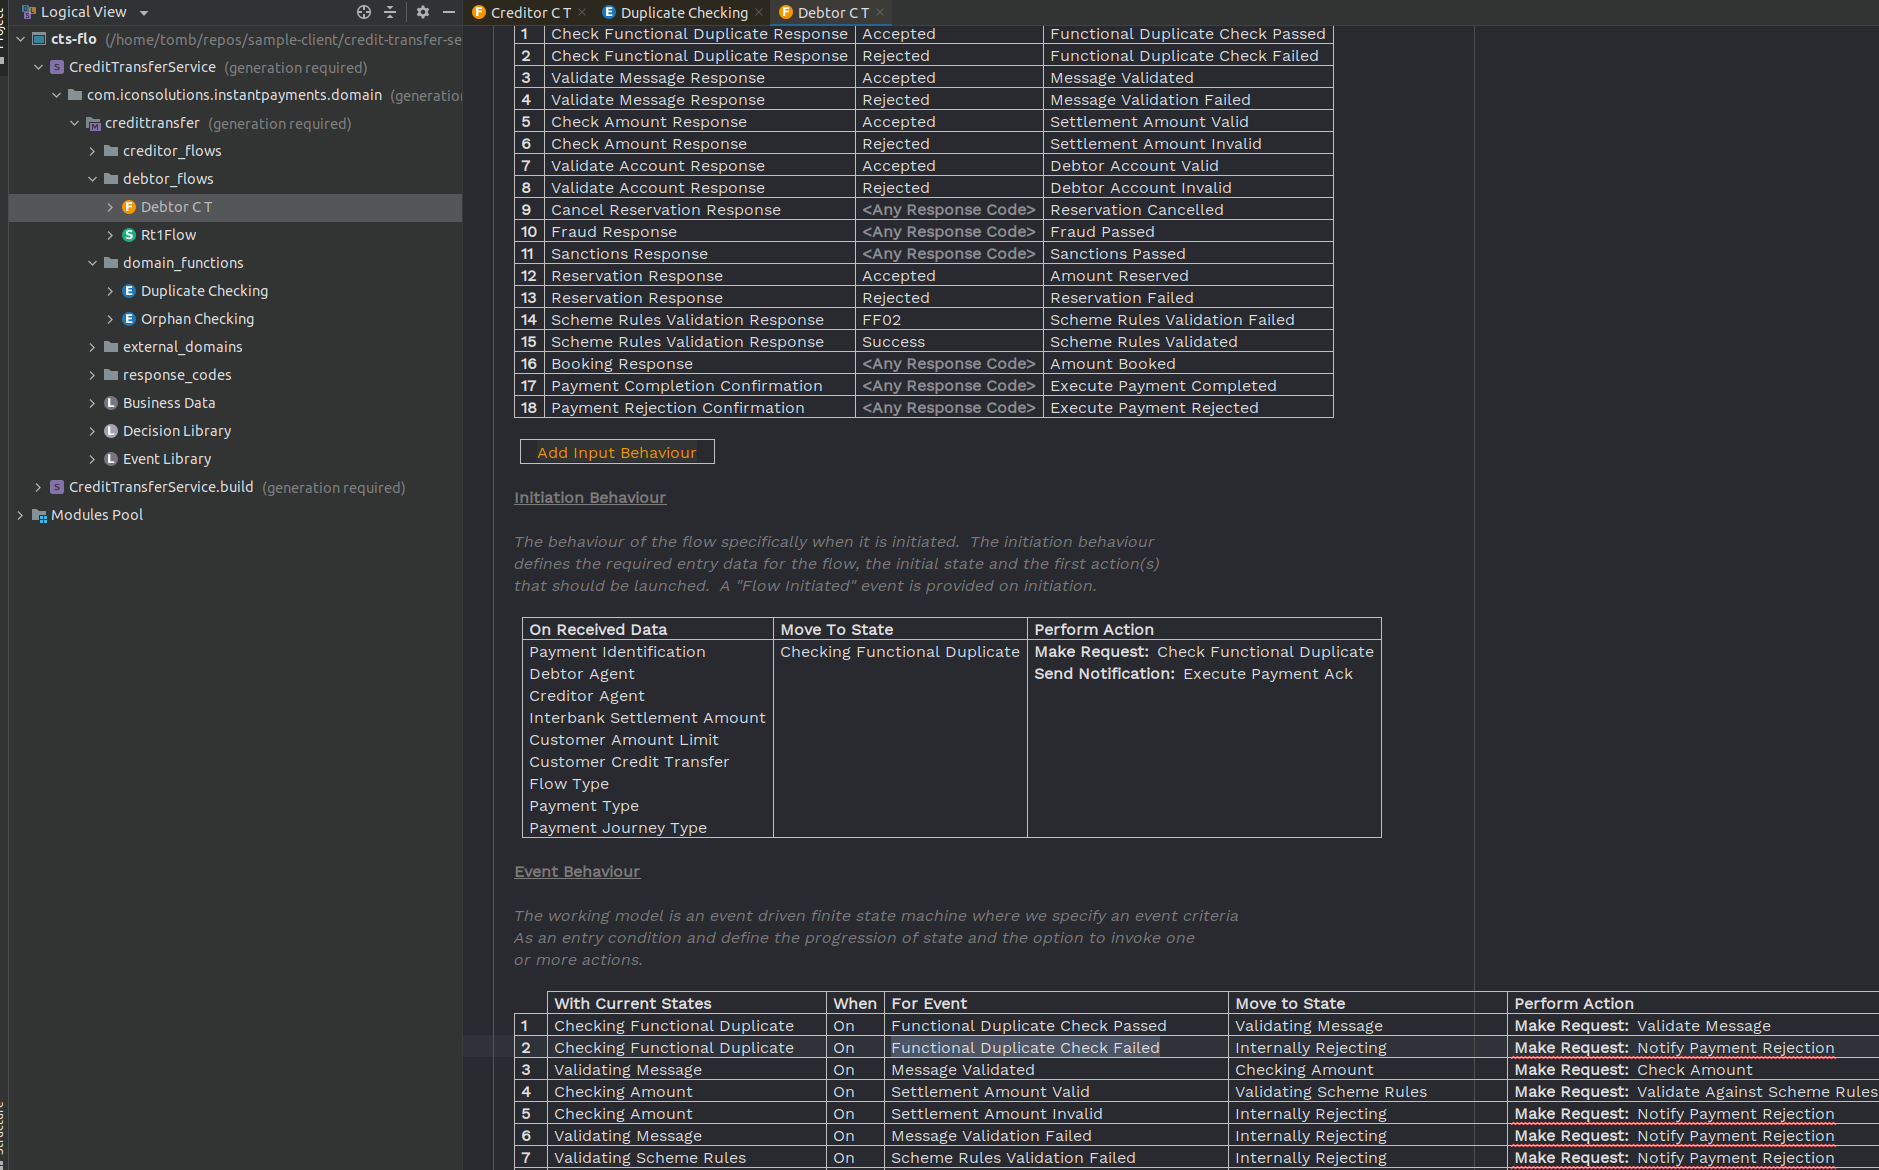Screen dimensions: 1879x1170
Task: Click the Logical View diagram icon
Action: point(28,12)
